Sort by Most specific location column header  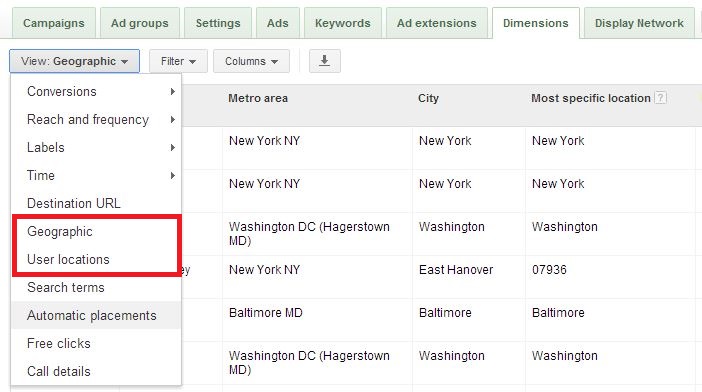(x=591, y=98)
